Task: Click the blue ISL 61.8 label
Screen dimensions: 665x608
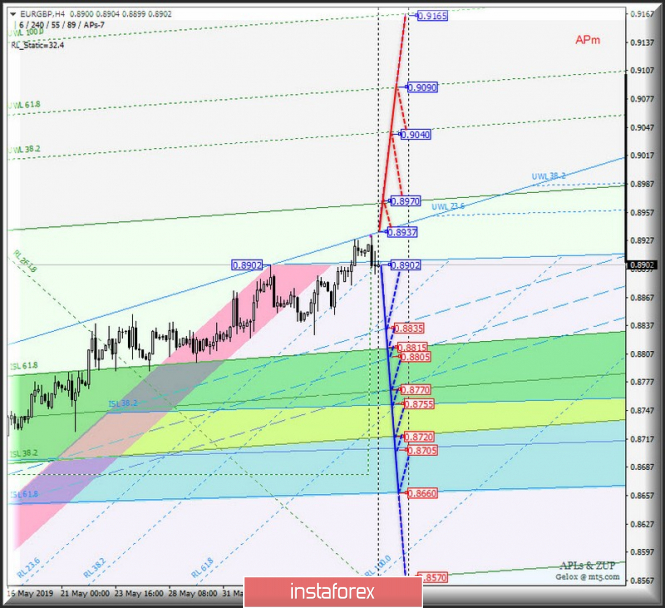Action: (x=24, y=494)
